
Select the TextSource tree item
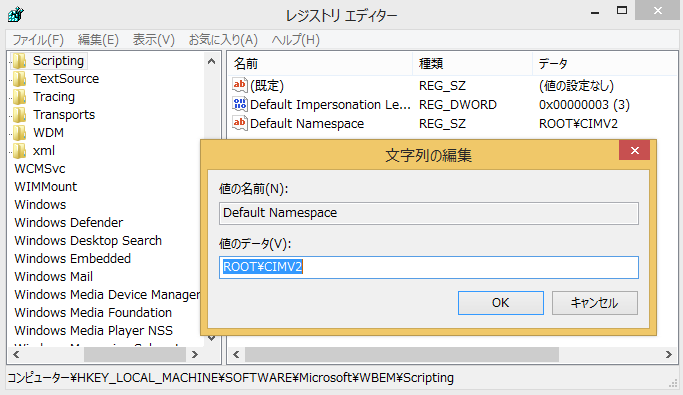(66, 79)
